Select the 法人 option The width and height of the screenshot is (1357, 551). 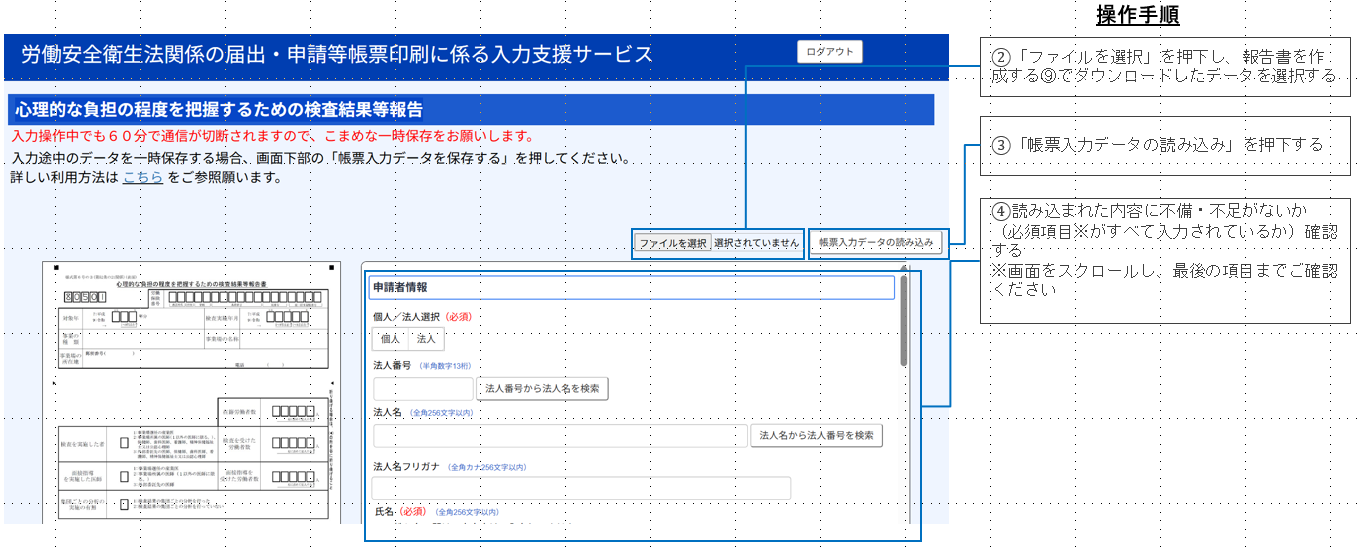[x=426, y=339]
